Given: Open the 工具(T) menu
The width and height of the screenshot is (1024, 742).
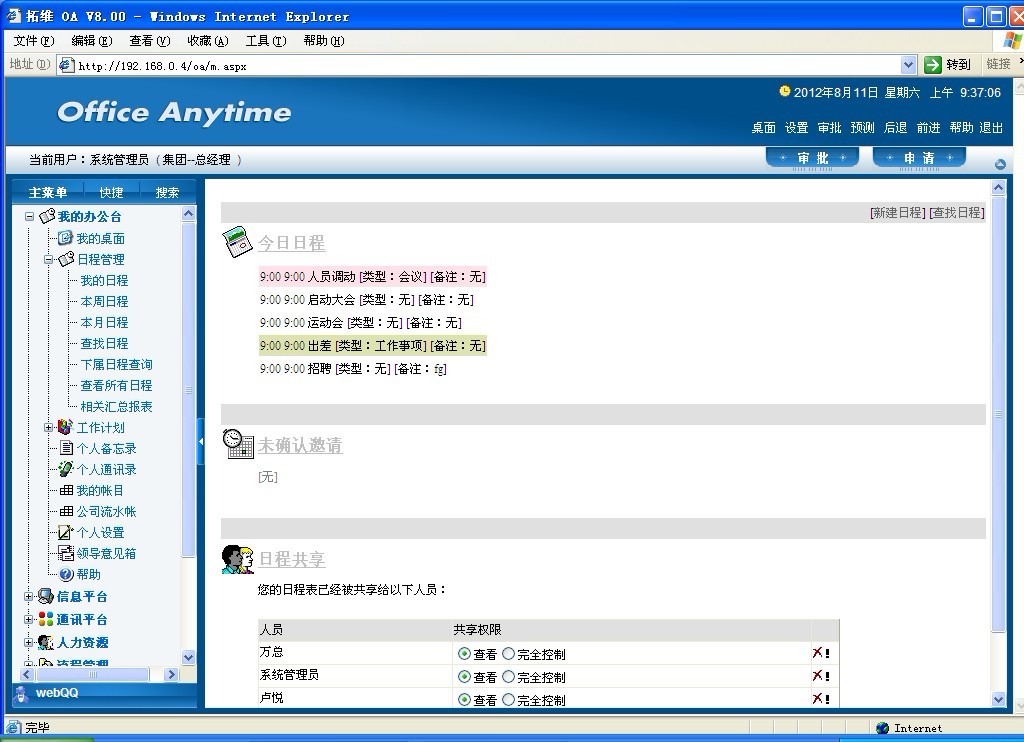Looking at the screenshot, I should point(265,41).
